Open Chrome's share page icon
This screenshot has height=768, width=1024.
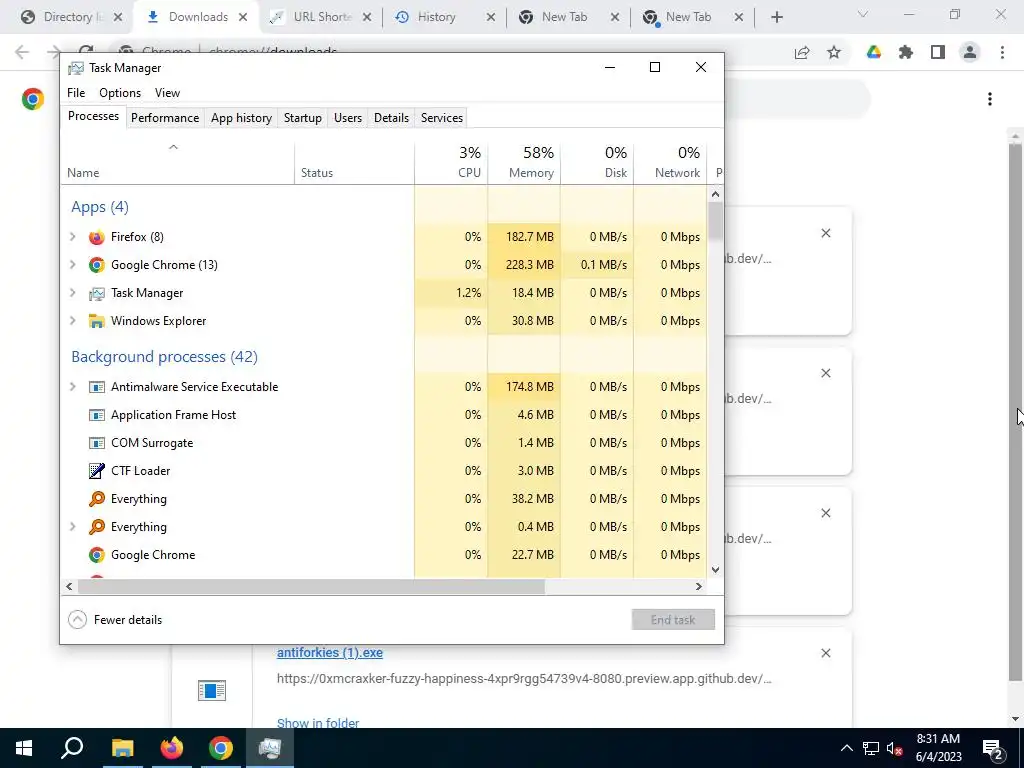[x=802, y=52]
